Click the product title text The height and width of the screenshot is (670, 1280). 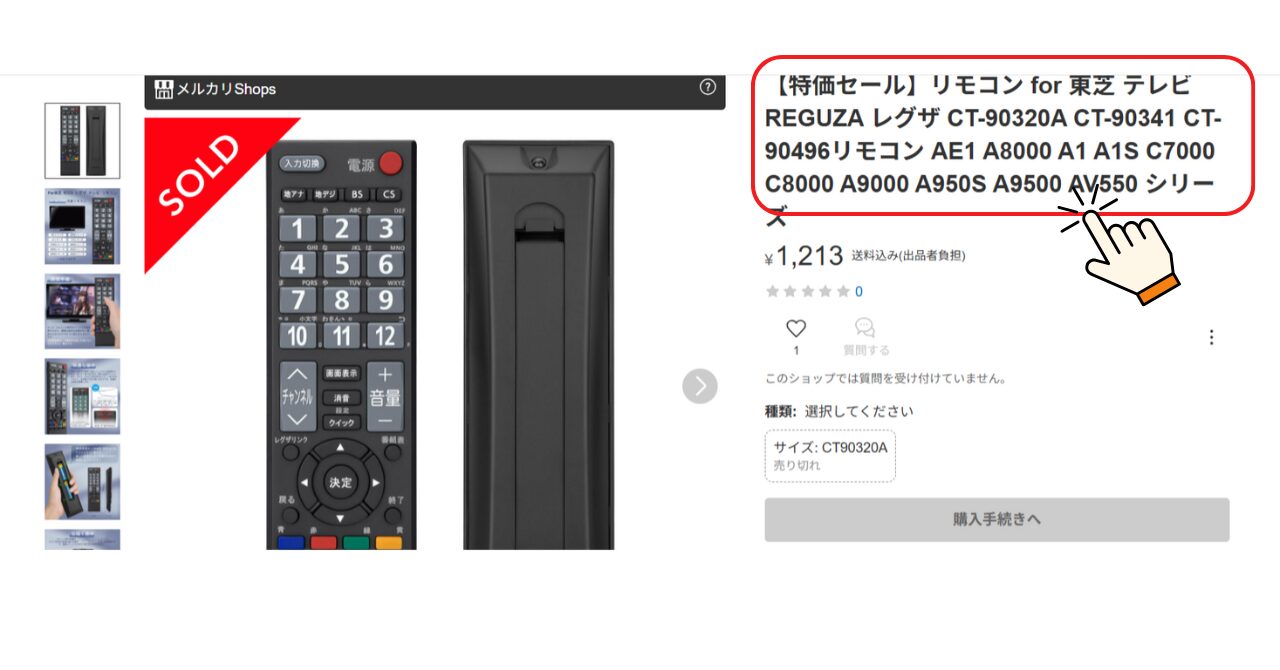(992, 151)
